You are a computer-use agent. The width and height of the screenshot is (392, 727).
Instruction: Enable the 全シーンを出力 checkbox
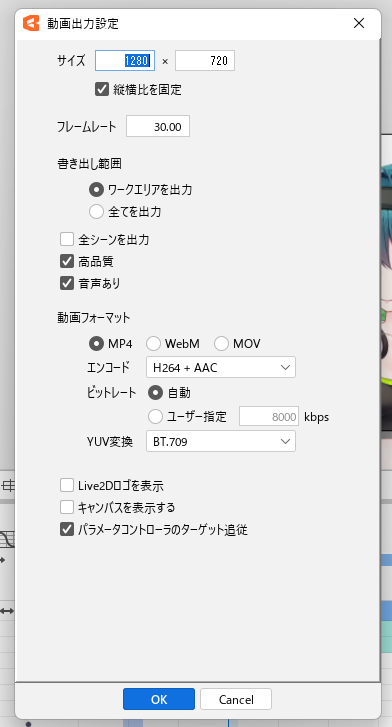click(x=67, y=239)
